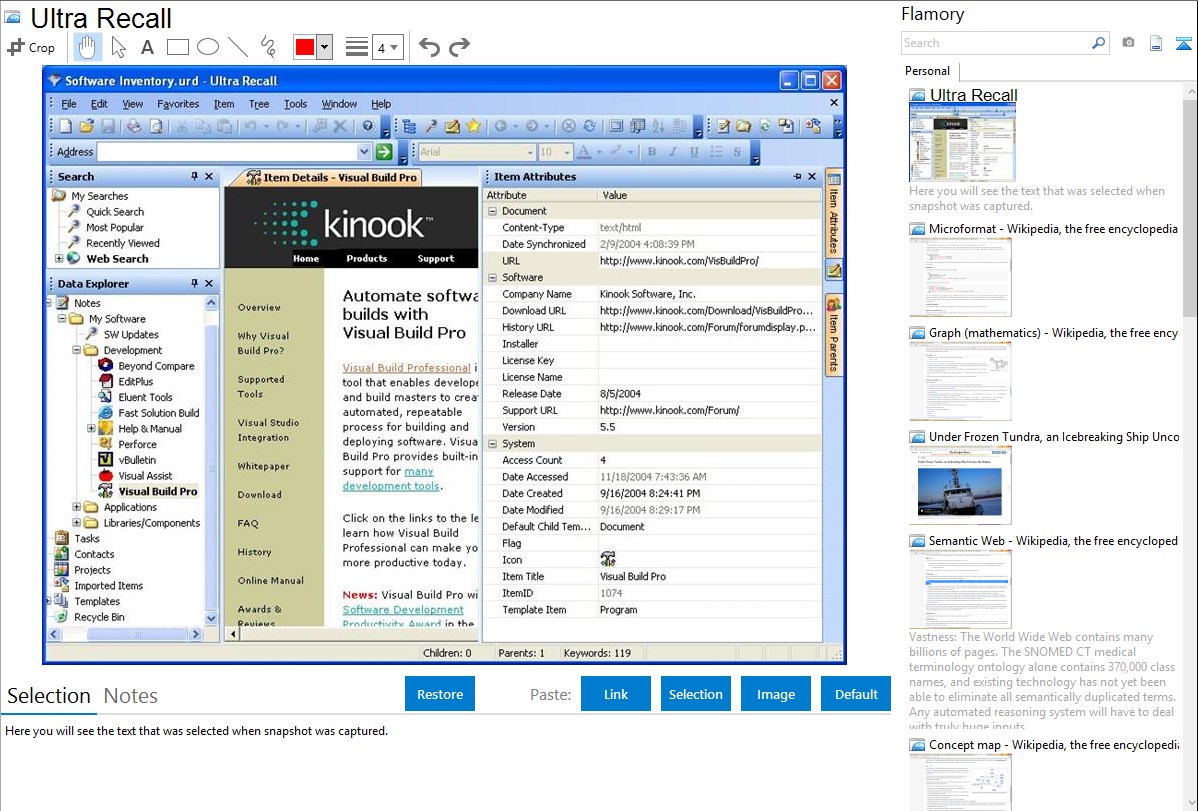Collapse the System attribute group
This screenshot has height=811, width=1198.
click(492, 443)
